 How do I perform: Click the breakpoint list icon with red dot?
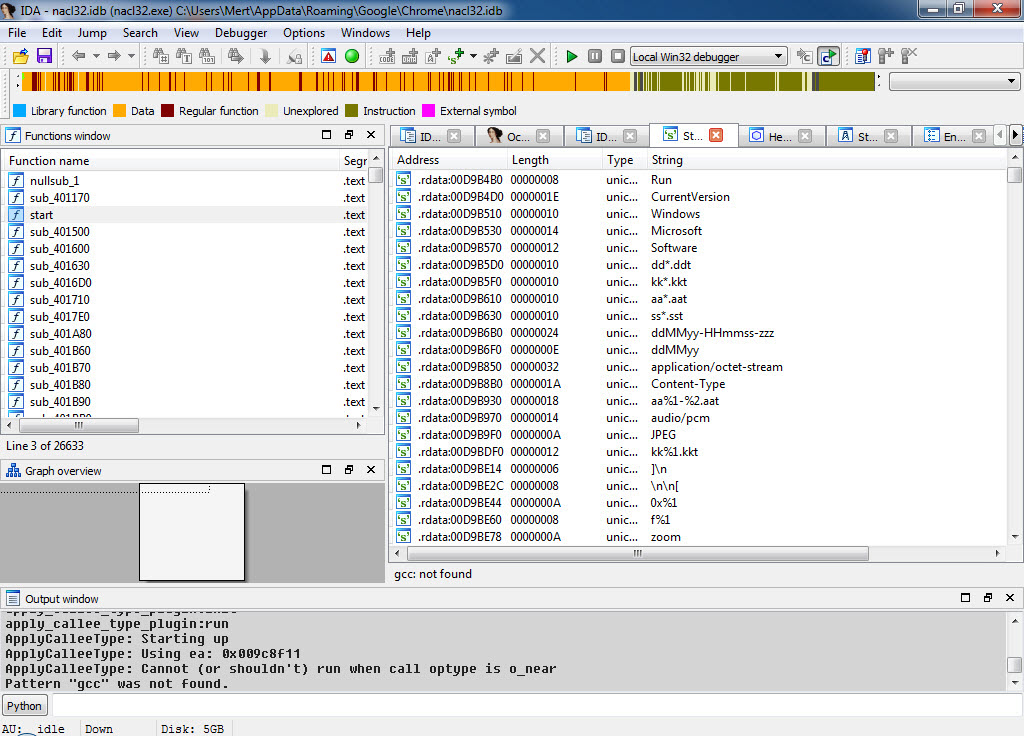click(863, 56)
